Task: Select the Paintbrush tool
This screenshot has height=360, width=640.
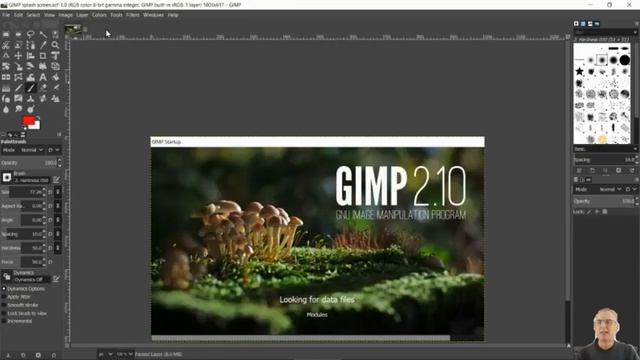Action: click(31, 88)
